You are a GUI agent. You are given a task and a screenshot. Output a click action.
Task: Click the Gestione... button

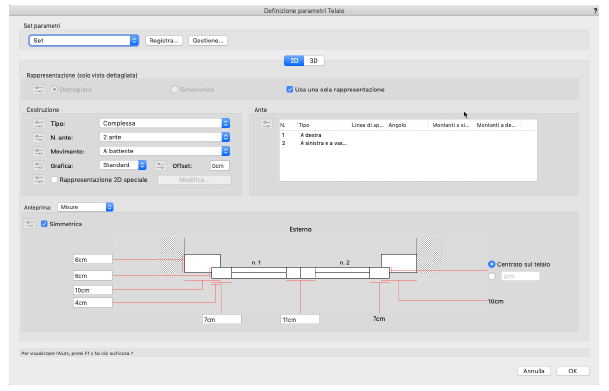click(208, 40)
